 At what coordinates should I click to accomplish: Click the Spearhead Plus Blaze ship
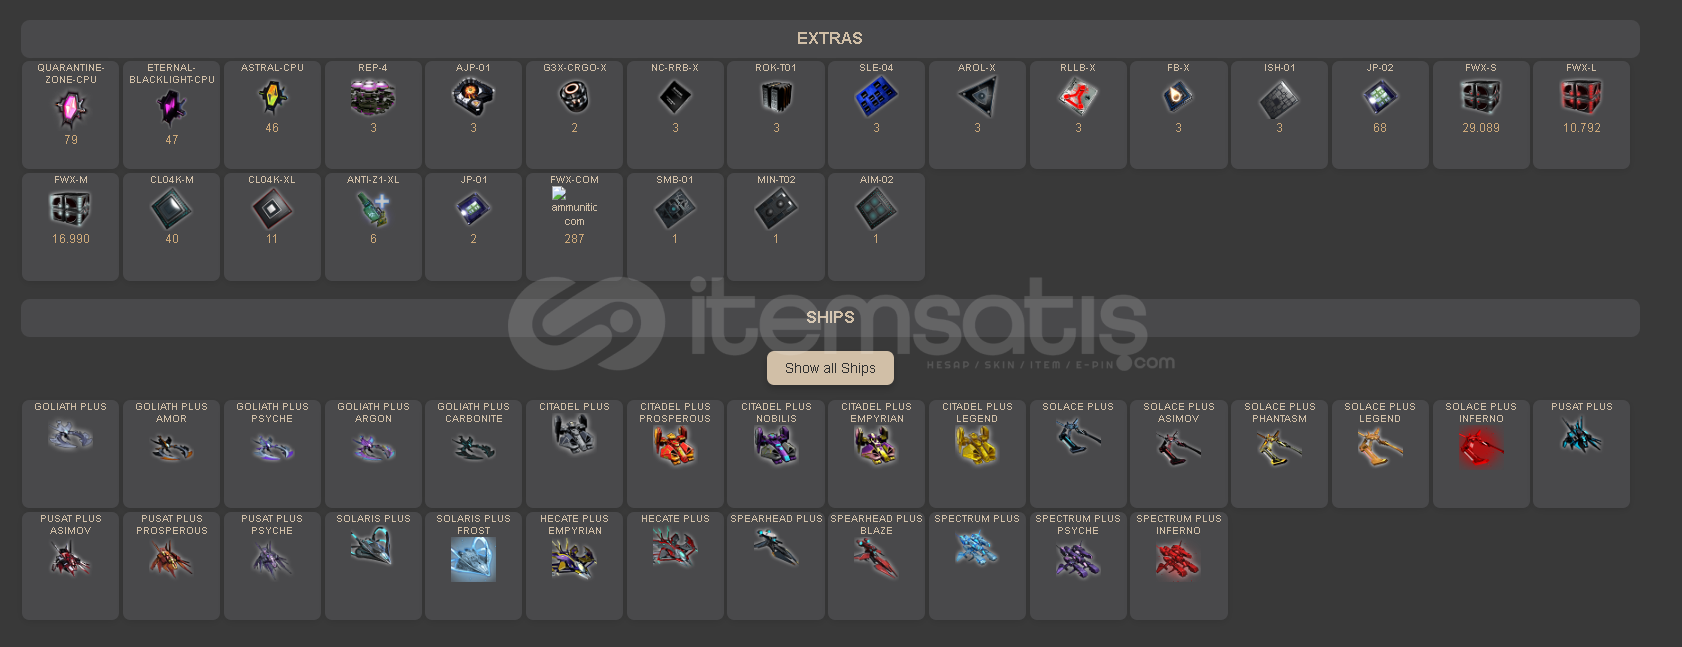(876, 558)
